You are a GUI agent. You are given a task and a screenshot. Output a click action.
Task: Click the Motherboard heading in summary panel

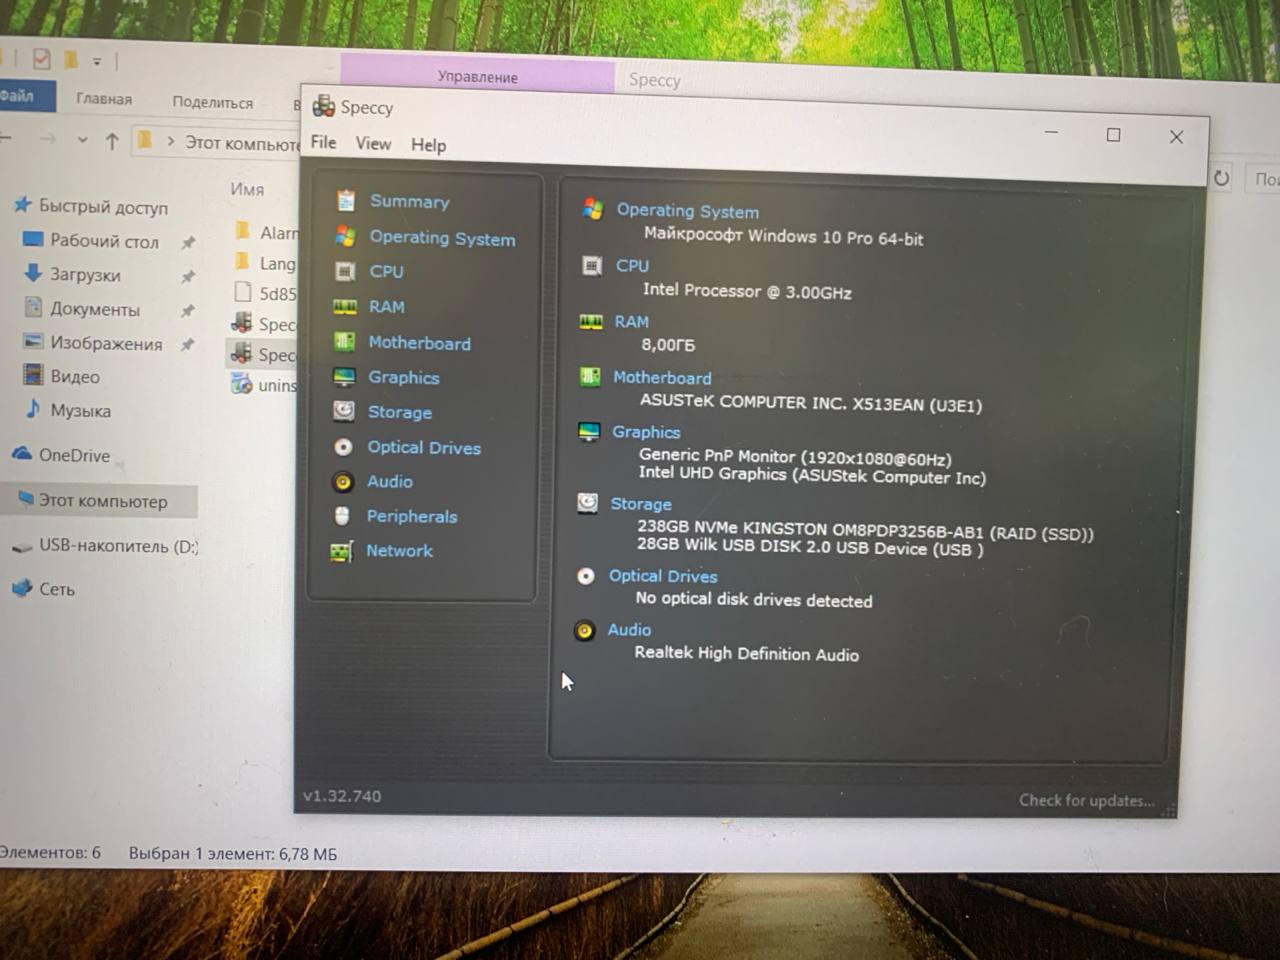pyautogui.click(x=662, y=377)
